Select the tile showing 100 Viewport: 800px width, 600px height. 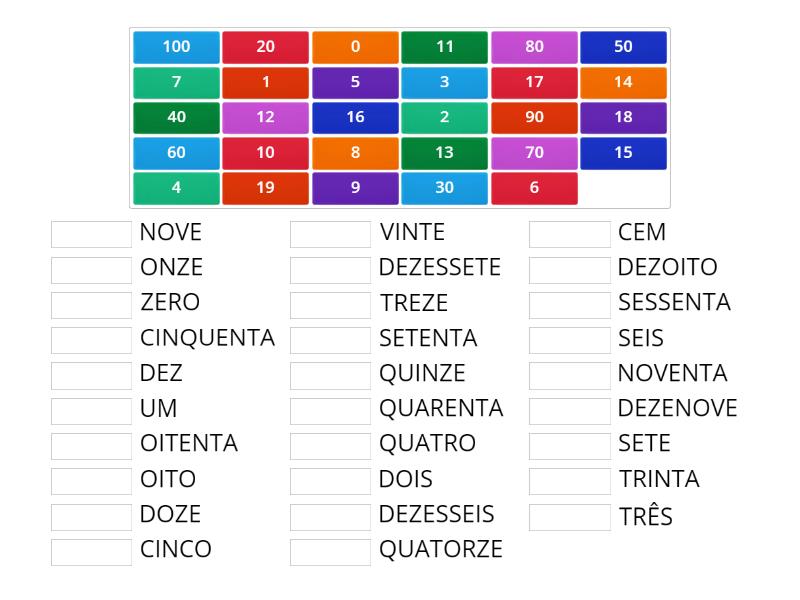(x=175, y=46)
